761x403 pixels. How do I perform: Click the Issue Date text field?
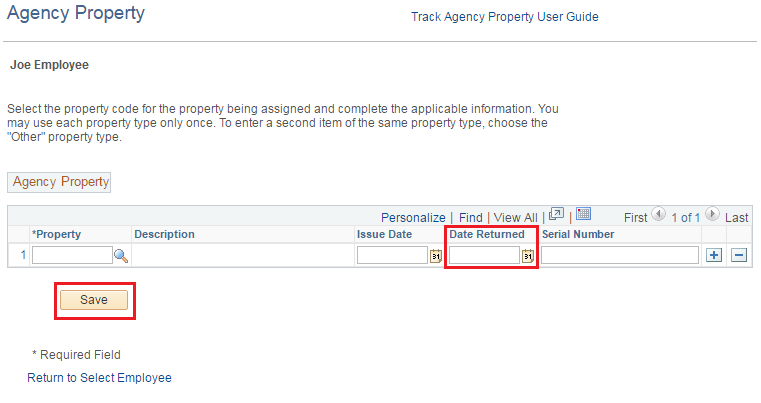pyautogui.click(x=392, y=256)
